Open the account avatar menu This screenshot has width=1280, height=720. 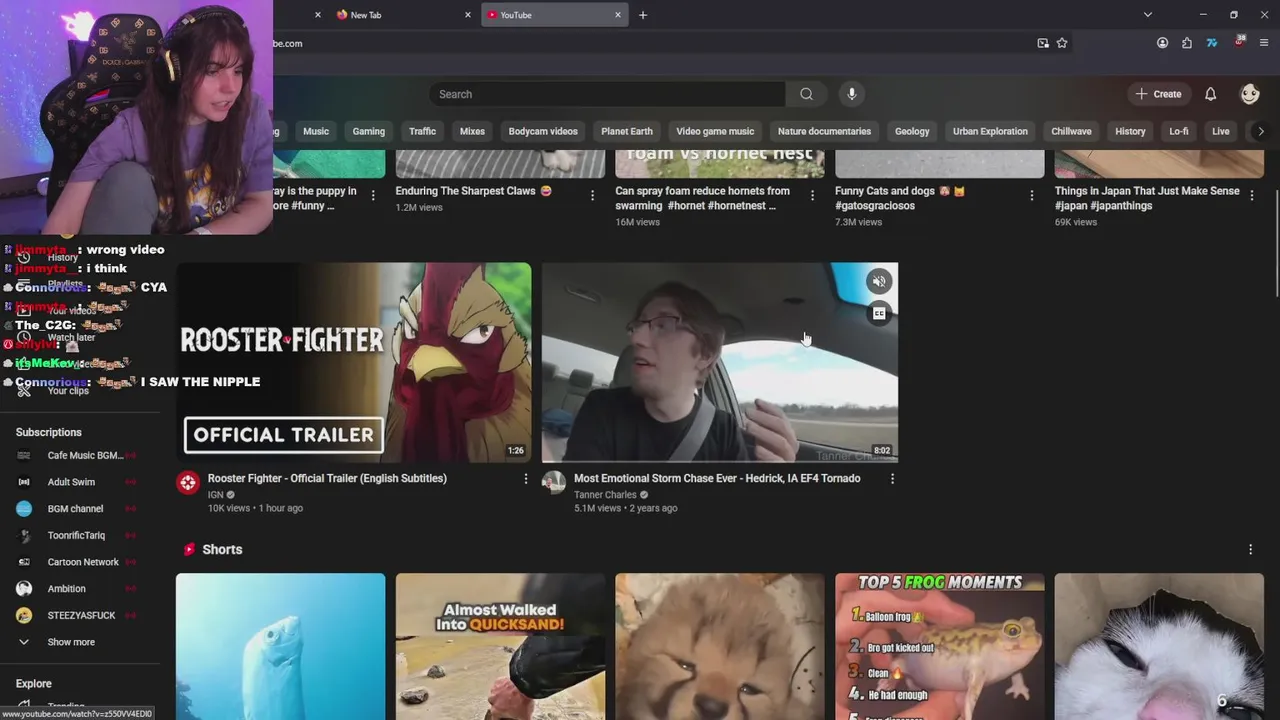click(x=1250, y=94)
